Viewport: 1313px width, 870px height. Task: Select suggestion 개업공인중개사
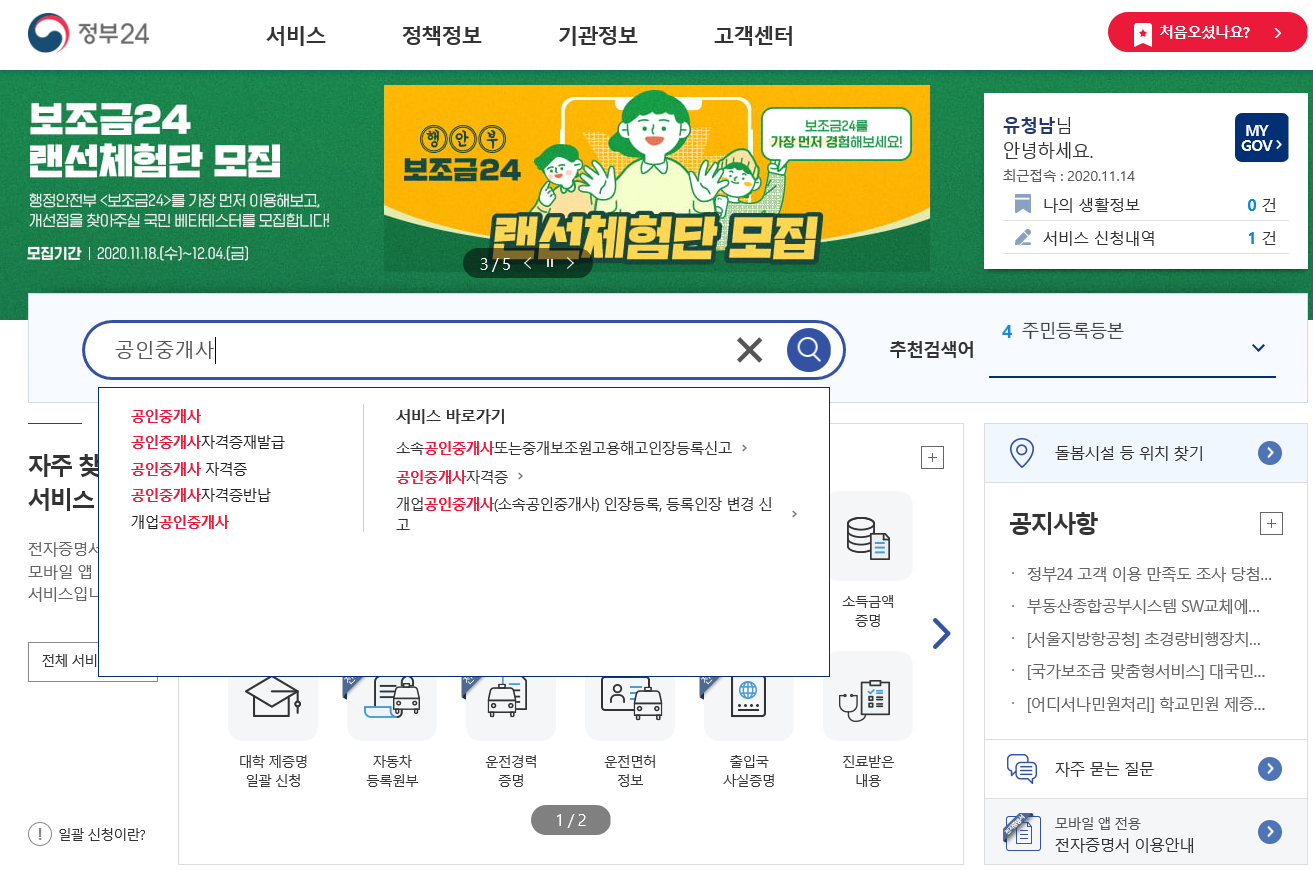(x=179, y=521)
